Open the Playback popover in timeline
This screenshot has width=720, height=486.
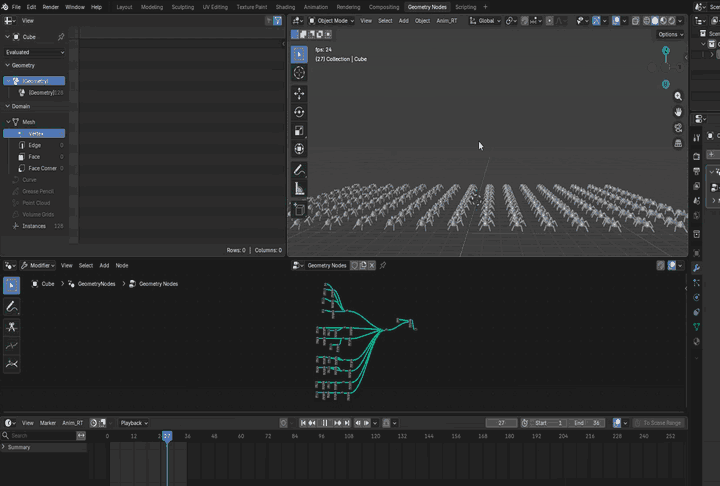134,423
